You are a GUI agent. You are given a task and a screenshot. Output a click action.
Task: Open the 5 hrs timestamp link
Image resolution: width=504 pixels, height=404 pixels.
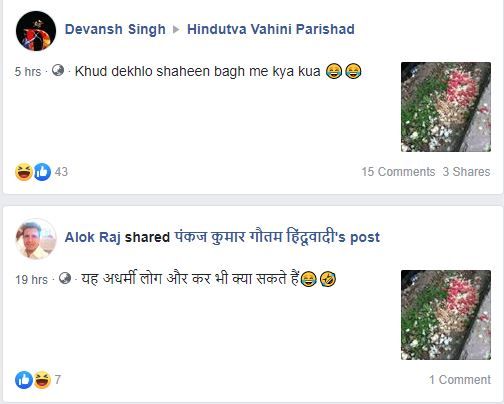point(28,72)
